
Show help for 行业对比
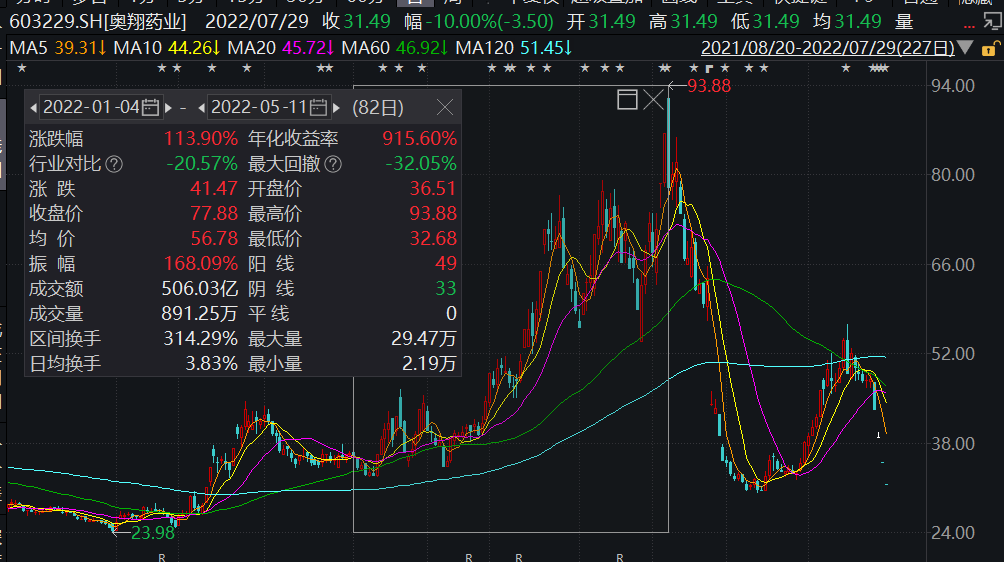pos(114,165)
